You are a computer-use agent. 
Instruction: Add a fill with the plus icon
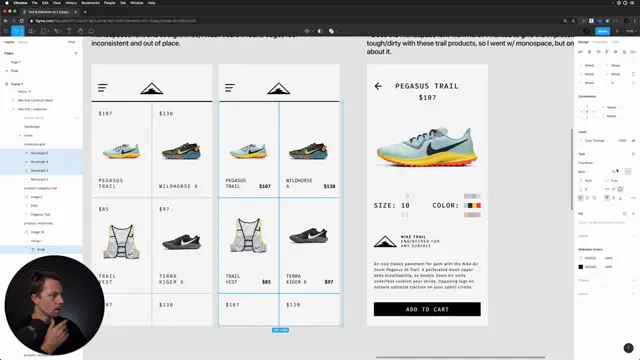tap(633, 213)
